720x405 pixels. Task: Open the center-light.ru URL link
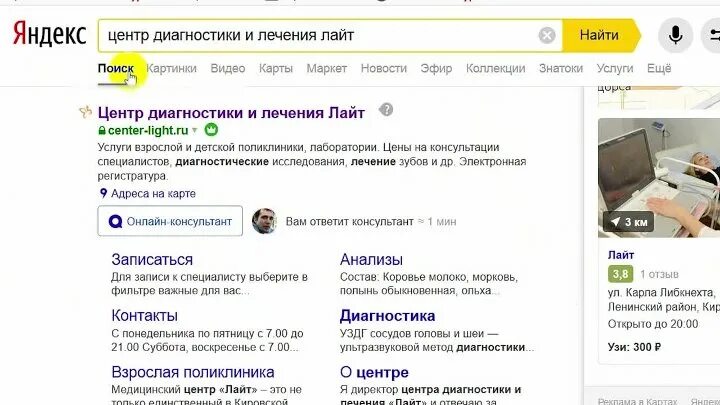(x=148, y=130)
